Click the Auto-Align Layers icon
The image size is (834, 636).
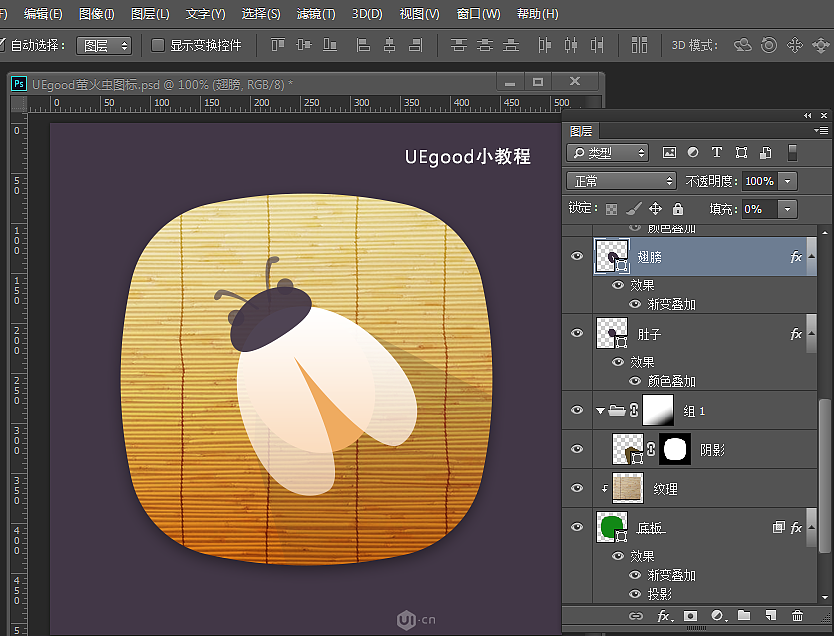pos(639,45)
